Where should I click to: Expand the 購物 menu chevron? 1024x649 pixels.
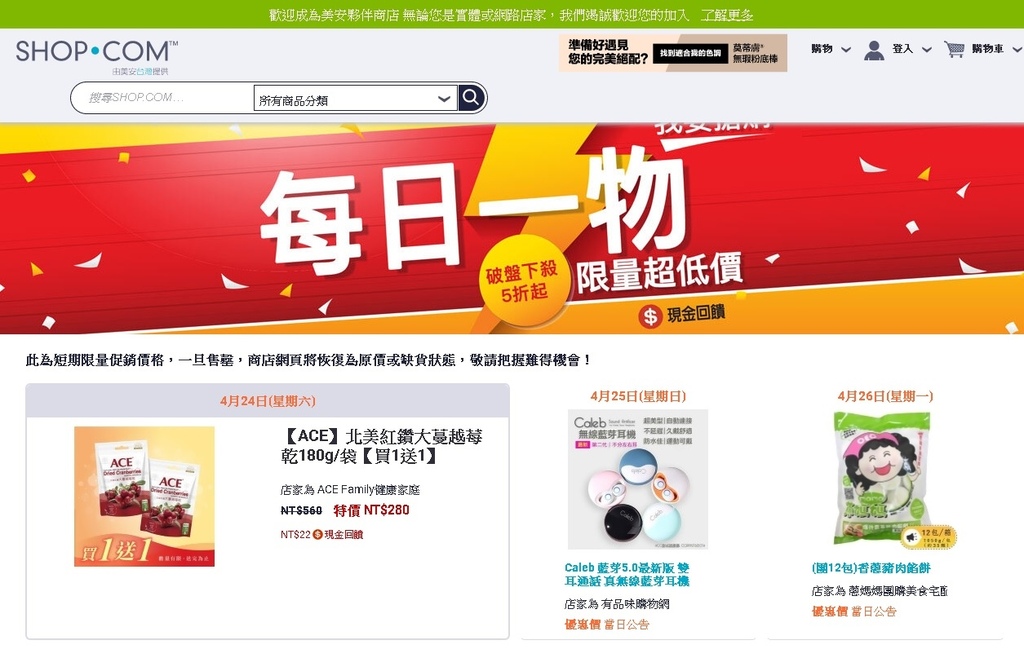click(x=846, y=50)
